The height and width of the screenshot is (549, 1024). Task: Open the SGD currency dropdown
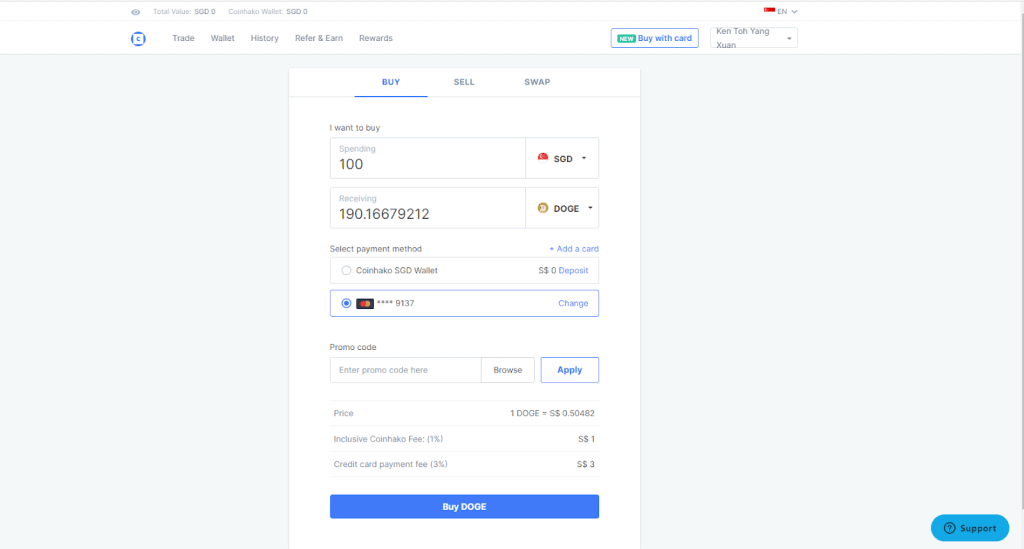562,158
